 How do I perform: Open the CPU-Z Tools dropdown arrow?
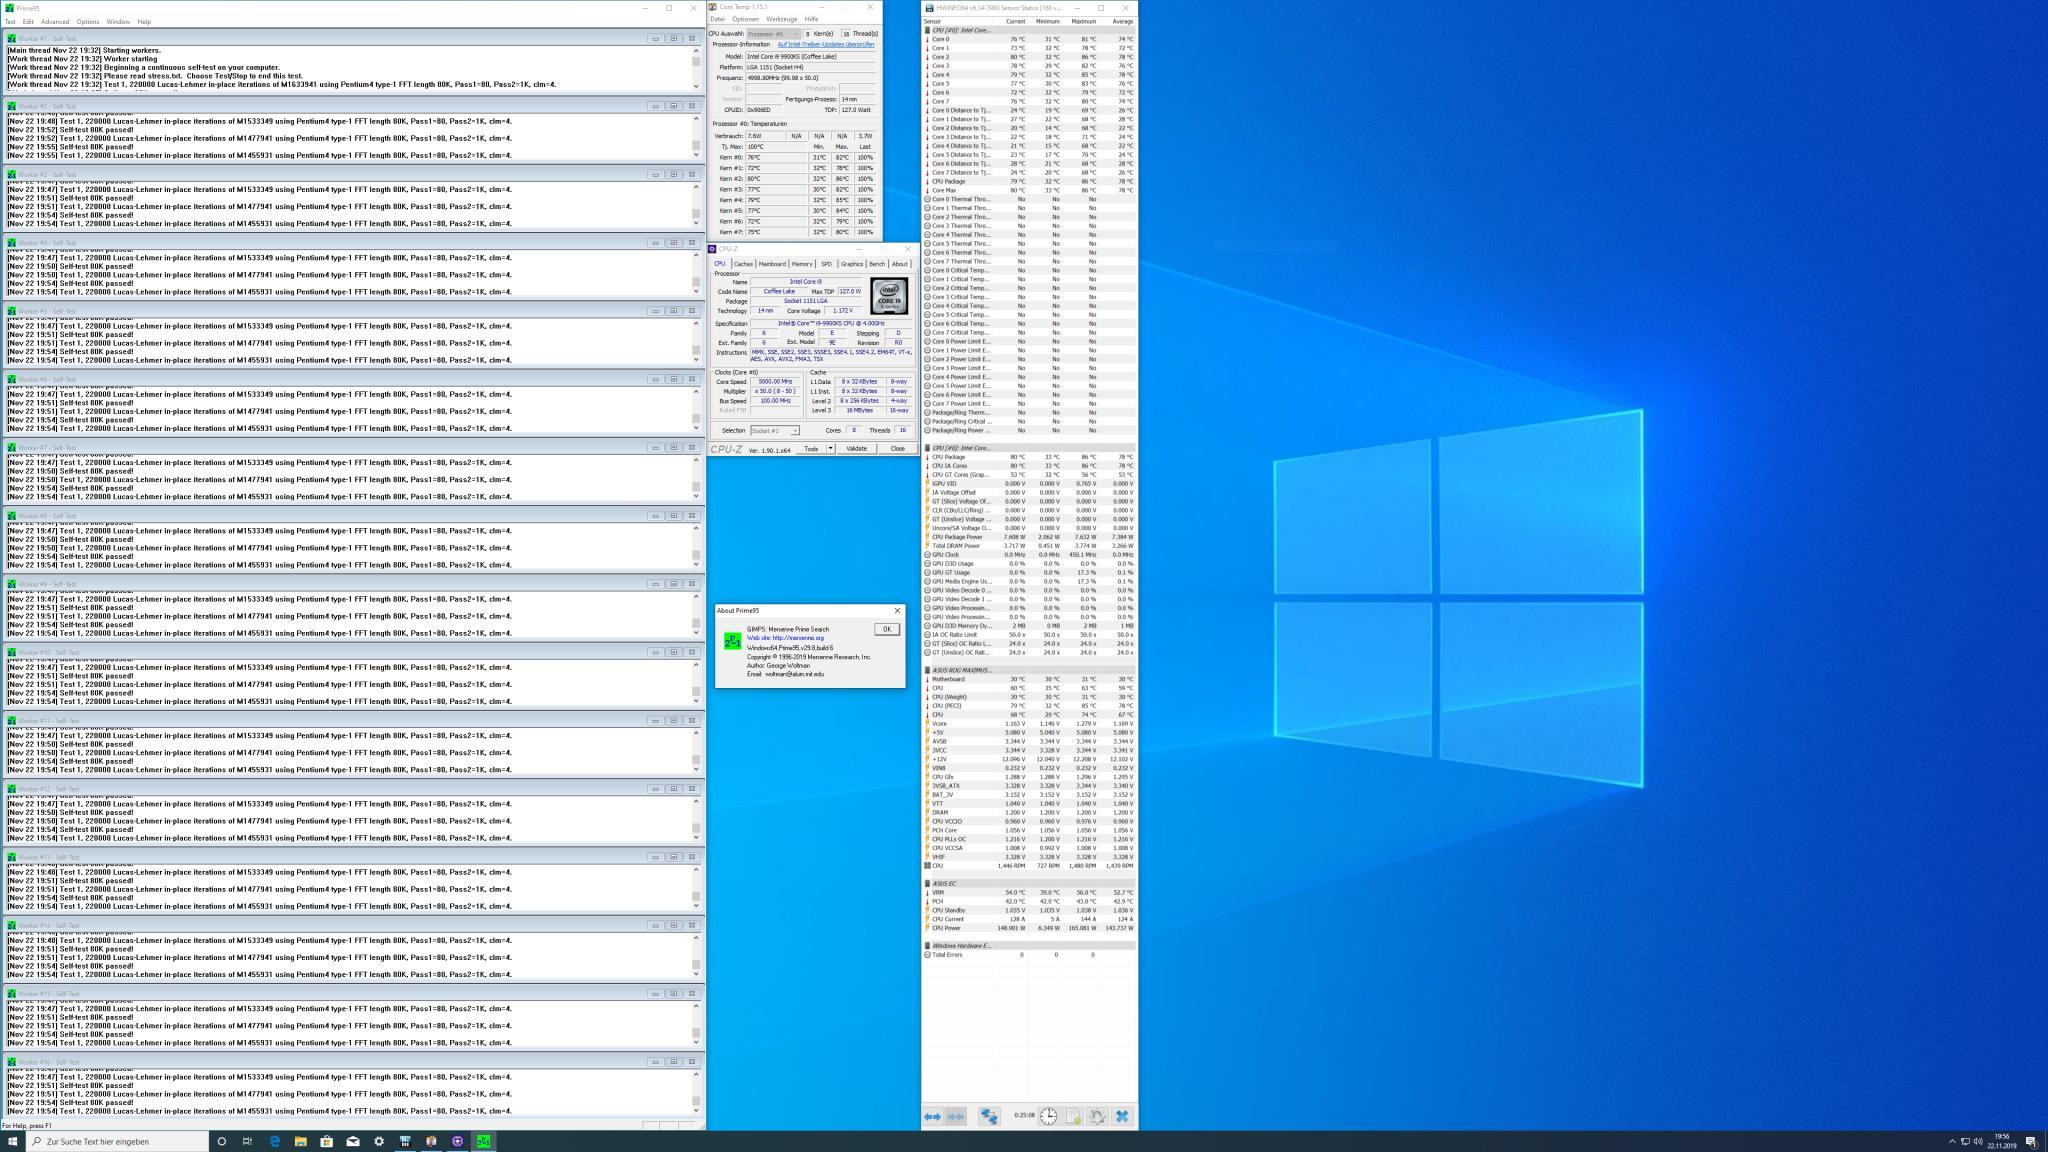click(x=830, y=449)
